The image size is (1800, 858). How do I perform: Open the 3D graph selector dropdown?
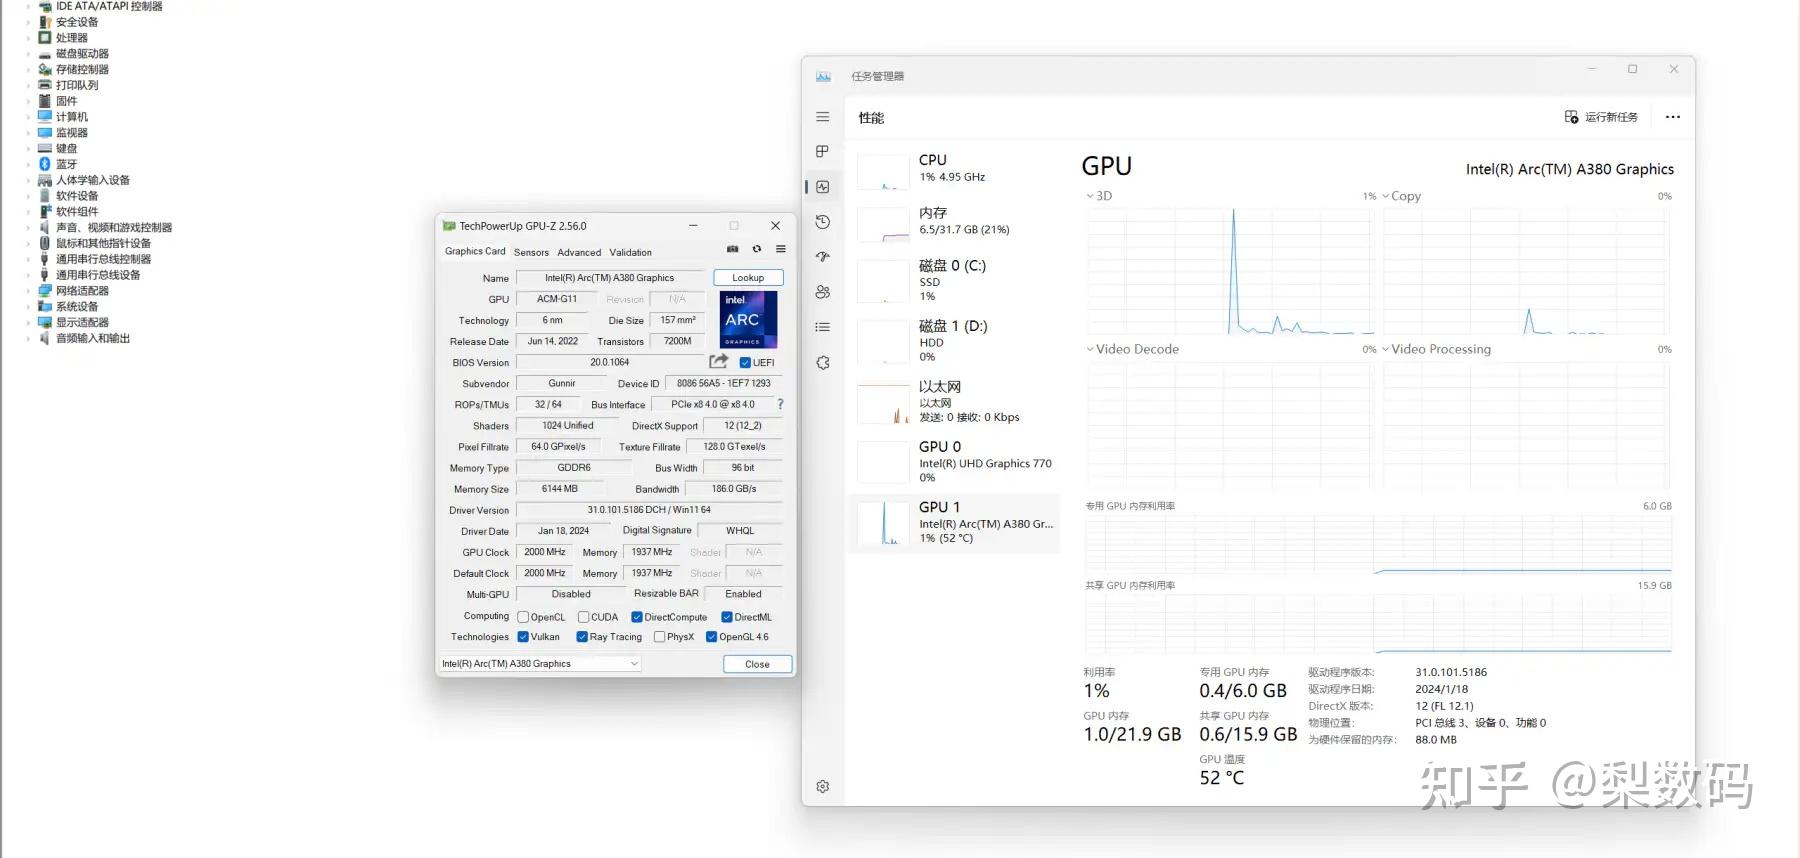click(x=1099, y=196)
